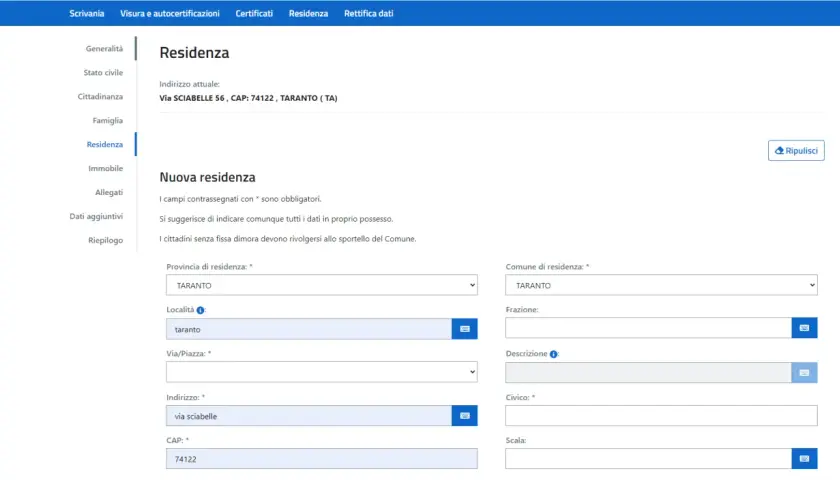Open Rettifica dati in the top bar
The image size is (840, 480).
click(369, 13)
